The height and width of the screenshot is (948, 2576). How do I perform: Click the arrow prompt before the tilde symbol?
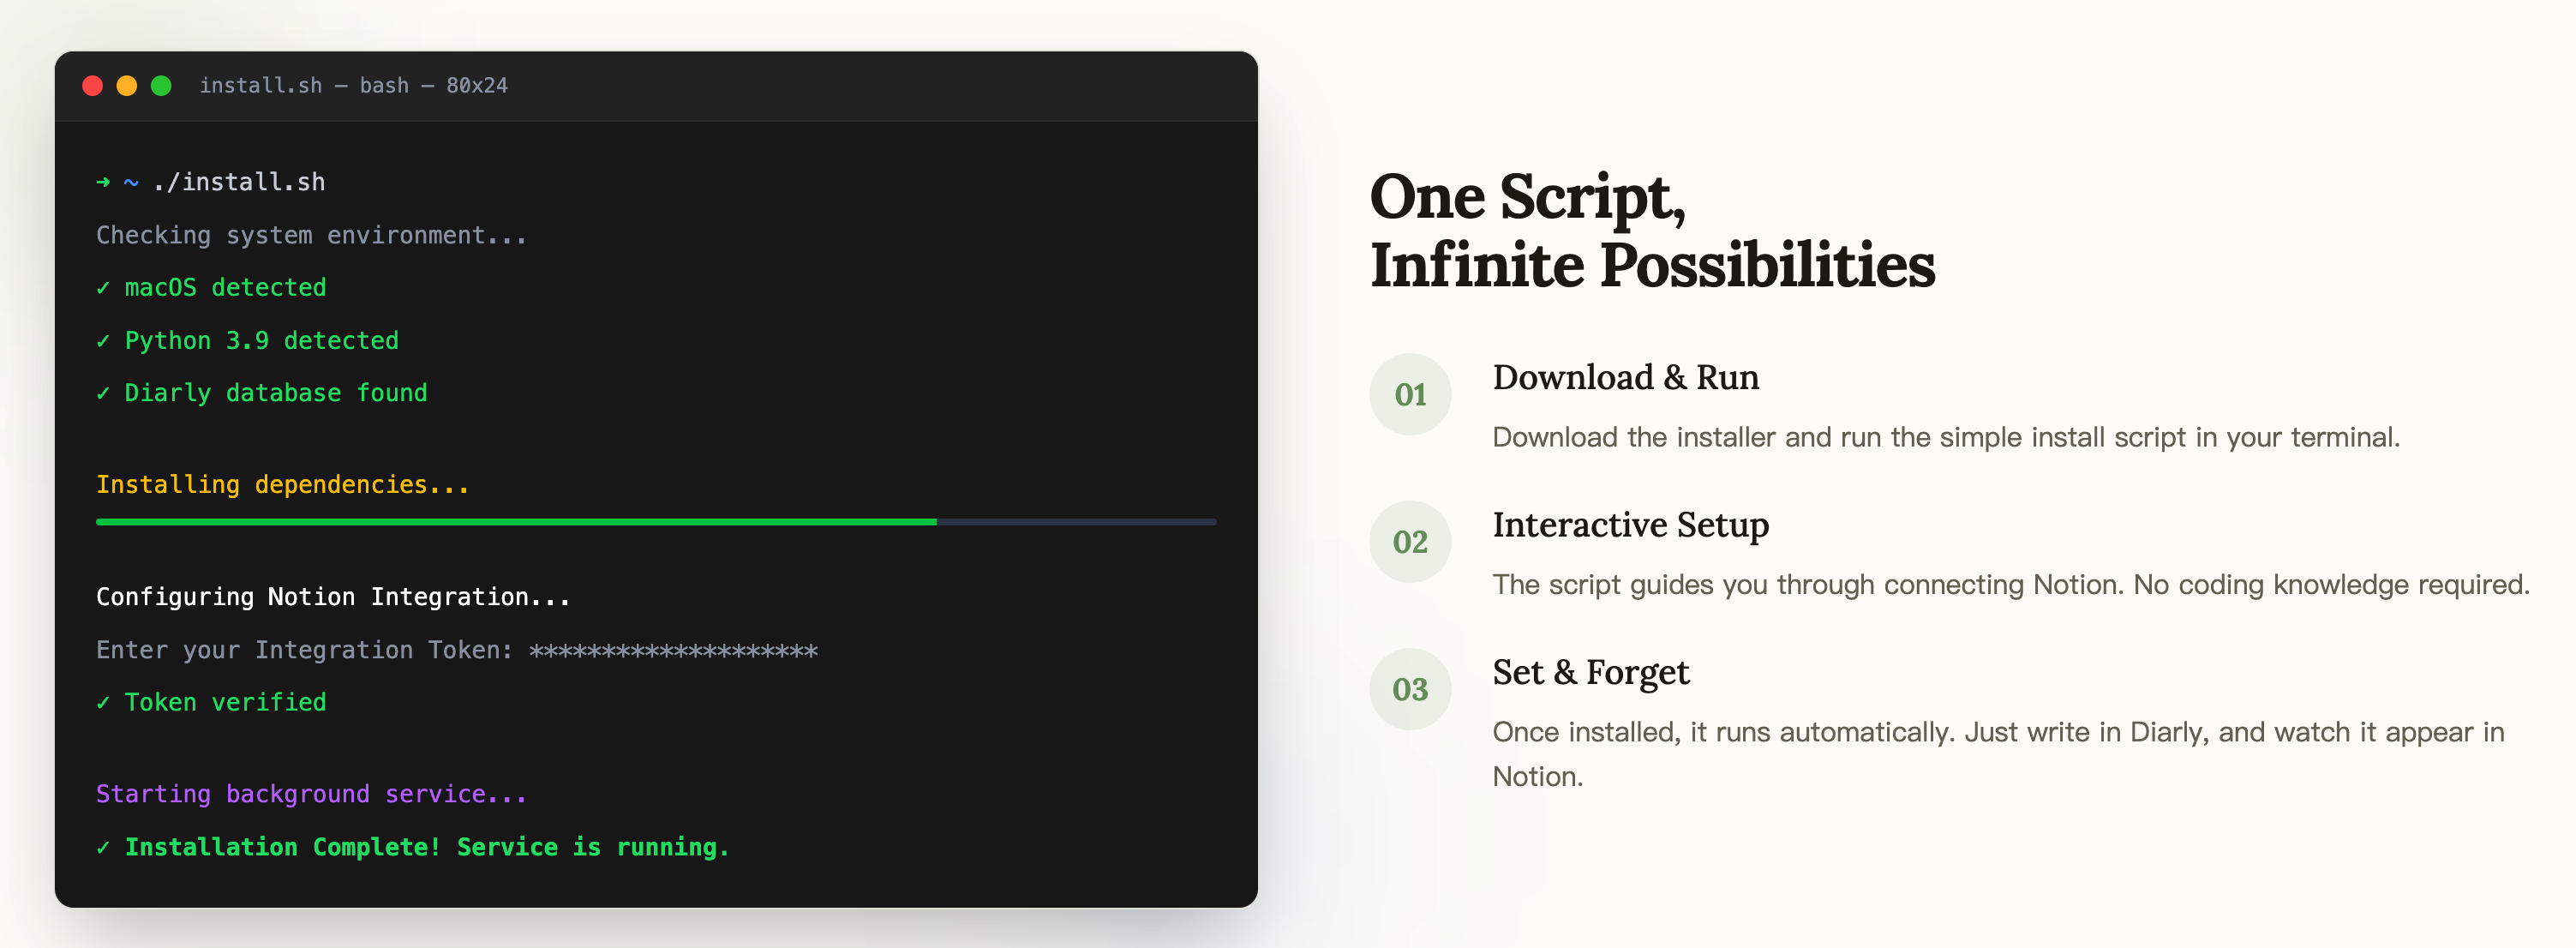coord(101,181)
